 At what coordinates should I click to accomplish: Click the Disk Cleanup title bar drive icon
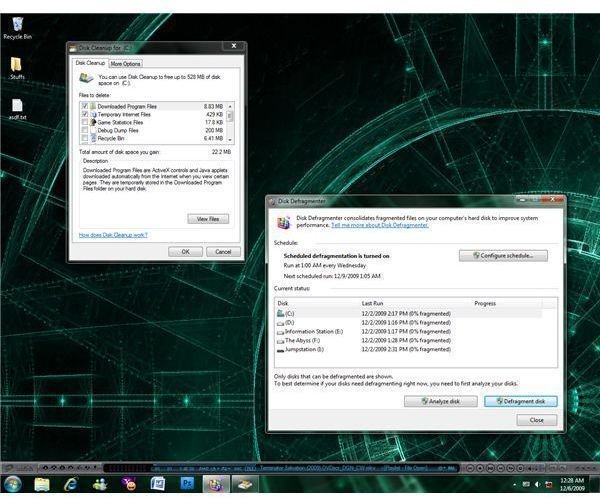[x=73, y=48]
